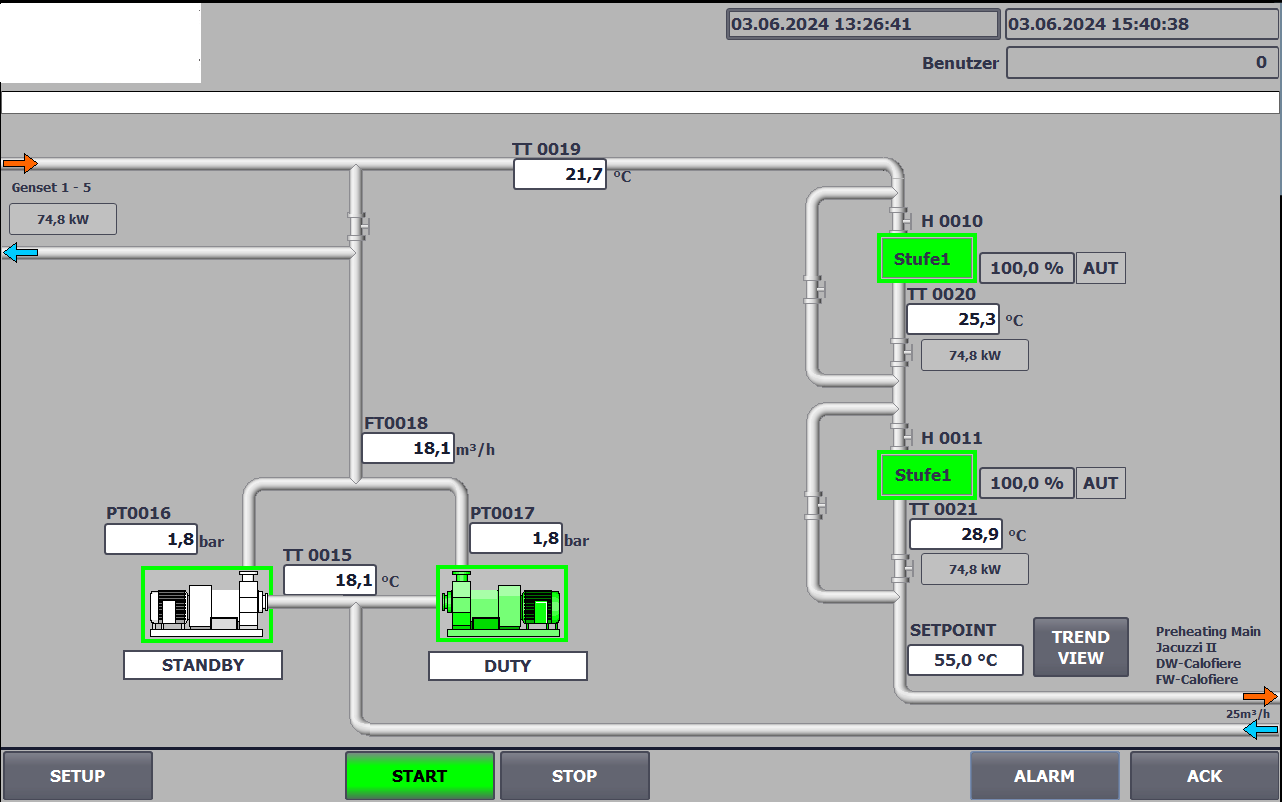The image size is (1282, 802).
Task: Open heater H 0010 Stufe1 indicator
Action: pos(926,259)
